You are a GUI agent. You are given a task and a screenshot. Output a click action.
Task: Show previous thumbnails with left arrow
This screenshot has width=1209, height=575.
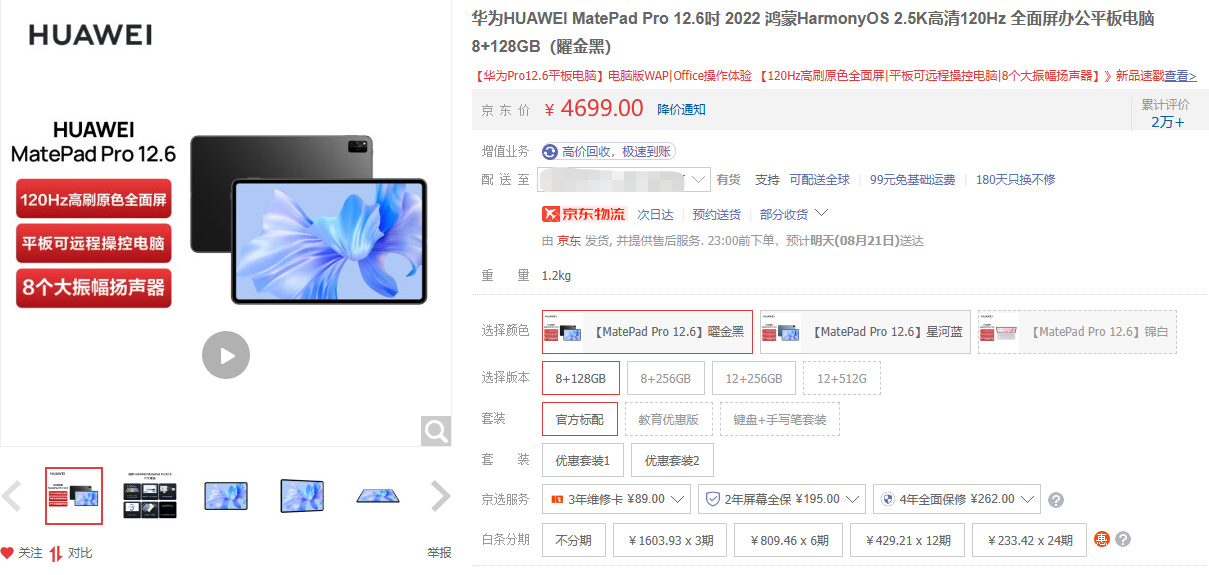pos(12,496)
